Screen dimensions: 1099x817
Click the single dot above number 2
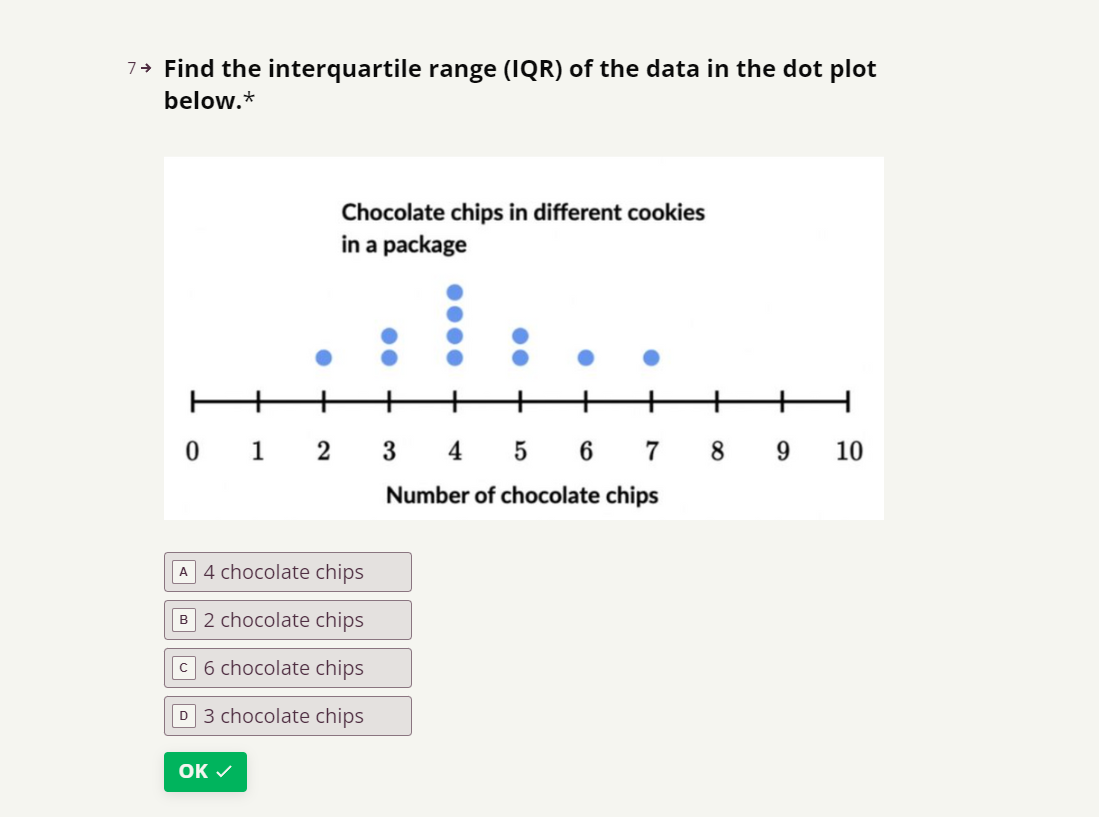point(323,357)
